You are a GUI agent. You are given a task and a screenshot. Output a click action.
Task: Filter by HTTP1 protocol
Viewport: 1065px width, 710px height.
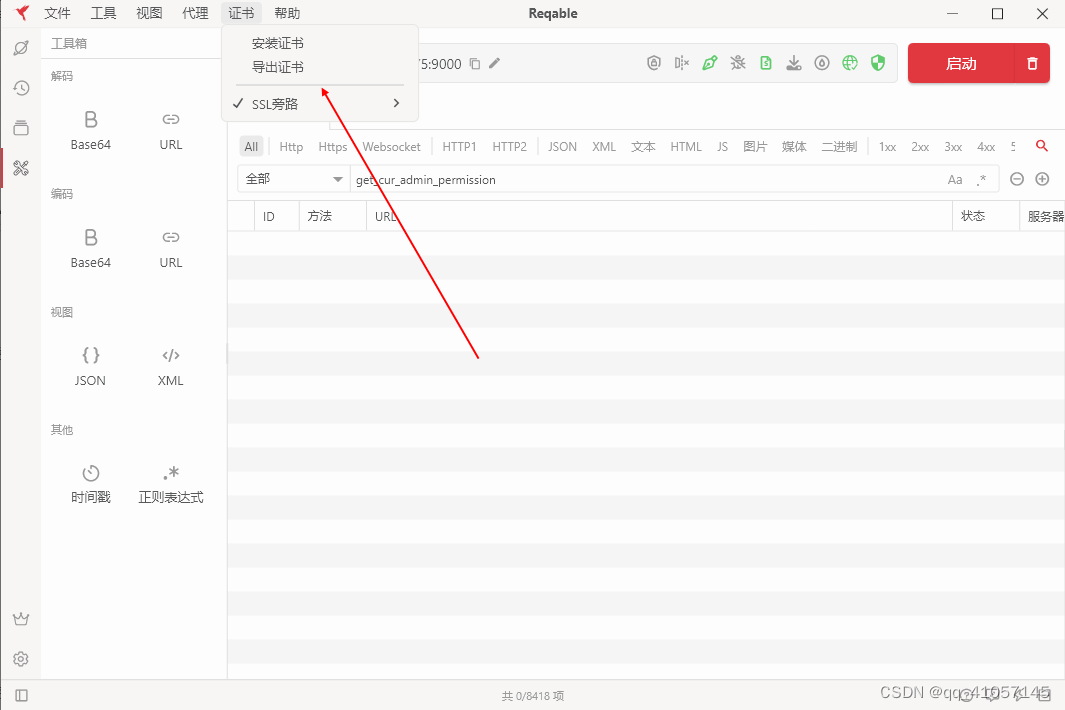459,146
